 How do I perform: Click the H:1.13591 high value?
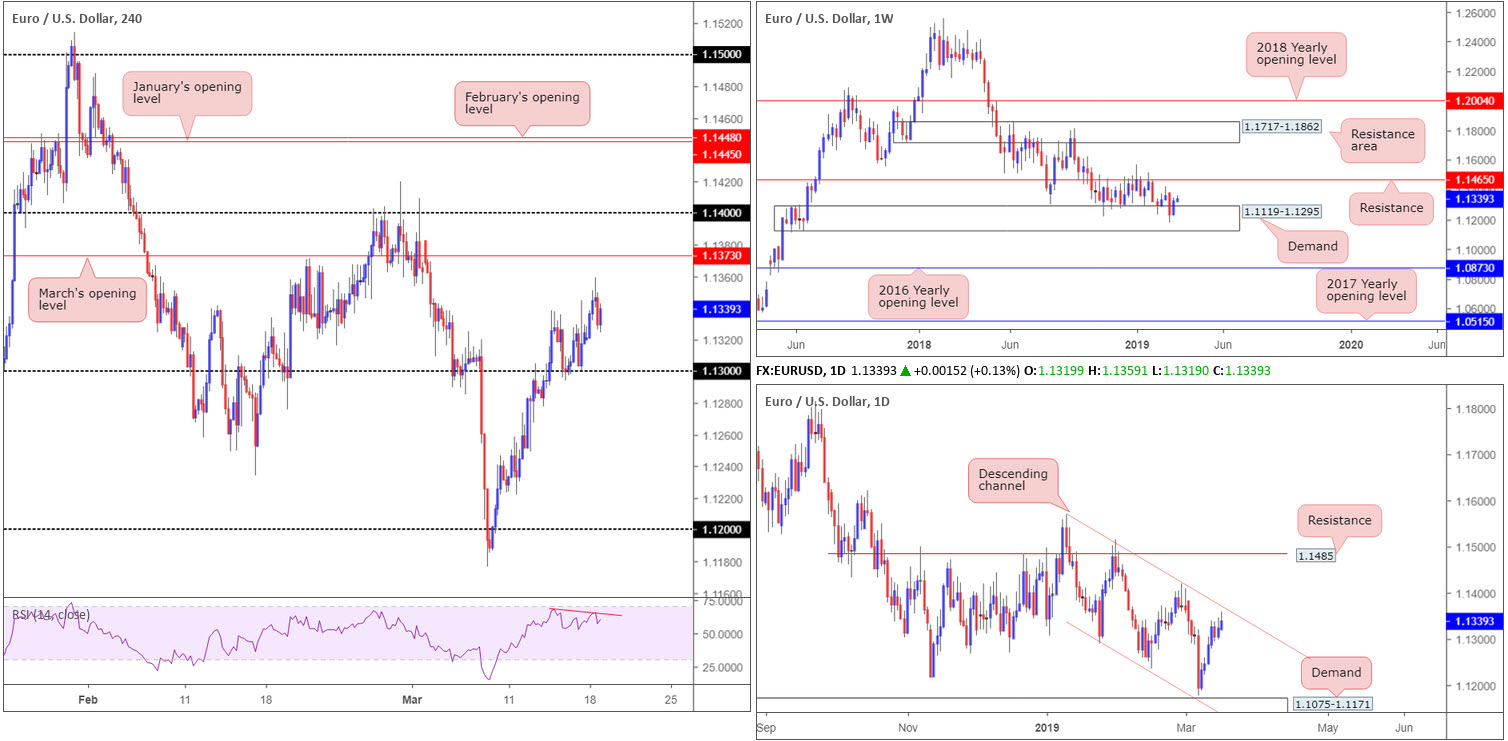[x=1118, y=371]
